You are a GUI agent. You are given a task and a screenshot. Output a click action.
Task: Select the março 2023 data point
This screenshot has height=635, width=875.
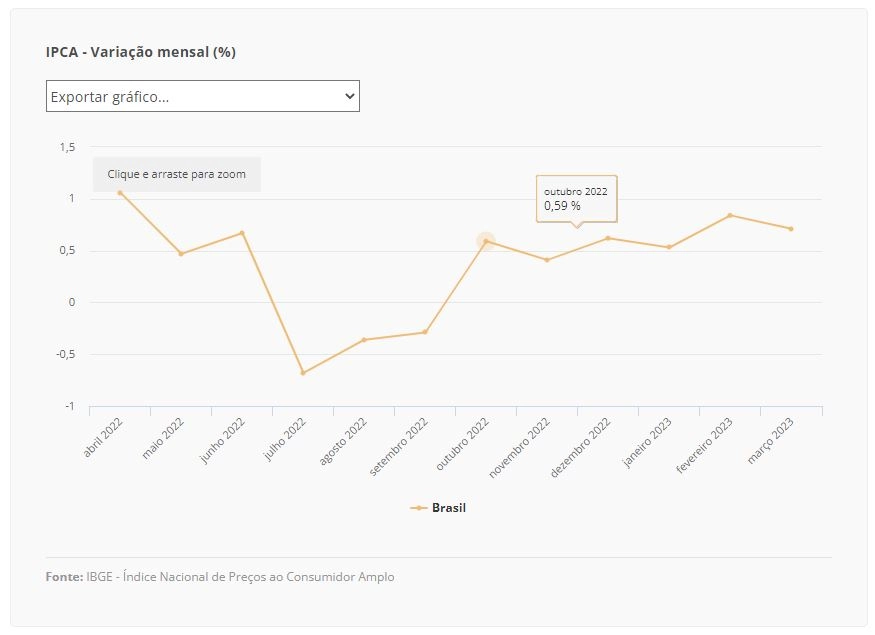791,229
